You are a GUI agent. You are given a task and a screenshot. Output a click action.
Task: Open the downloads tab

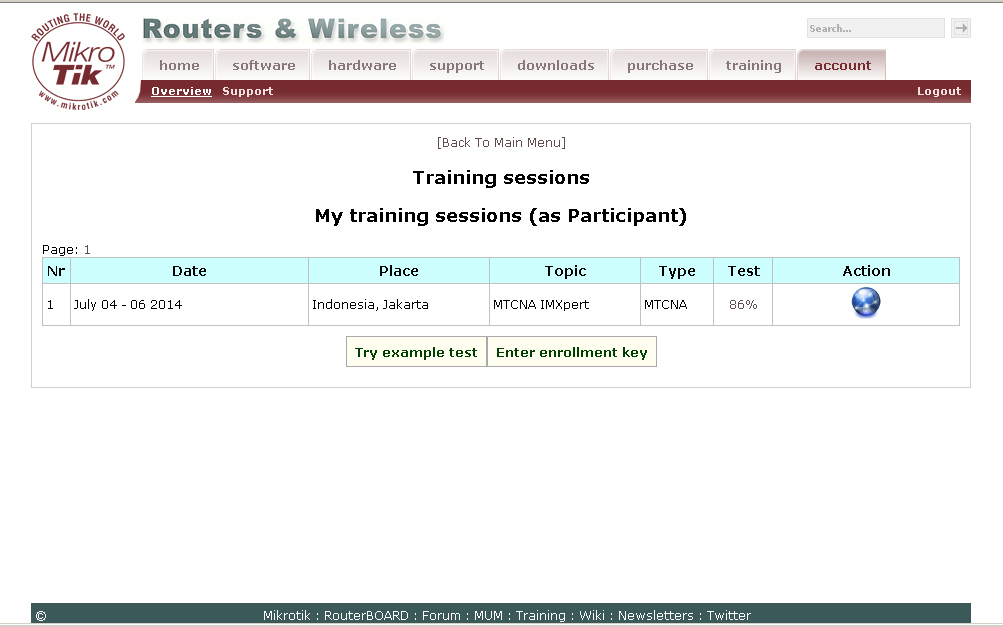point(555,65)
